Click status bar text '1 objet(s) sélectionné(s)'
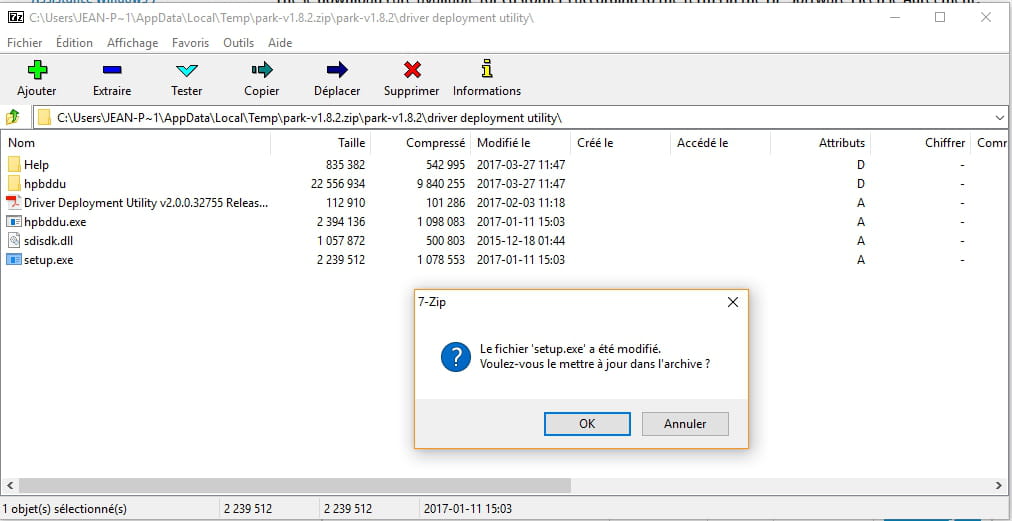This screenshot has height=521, width=1012. 66,509
